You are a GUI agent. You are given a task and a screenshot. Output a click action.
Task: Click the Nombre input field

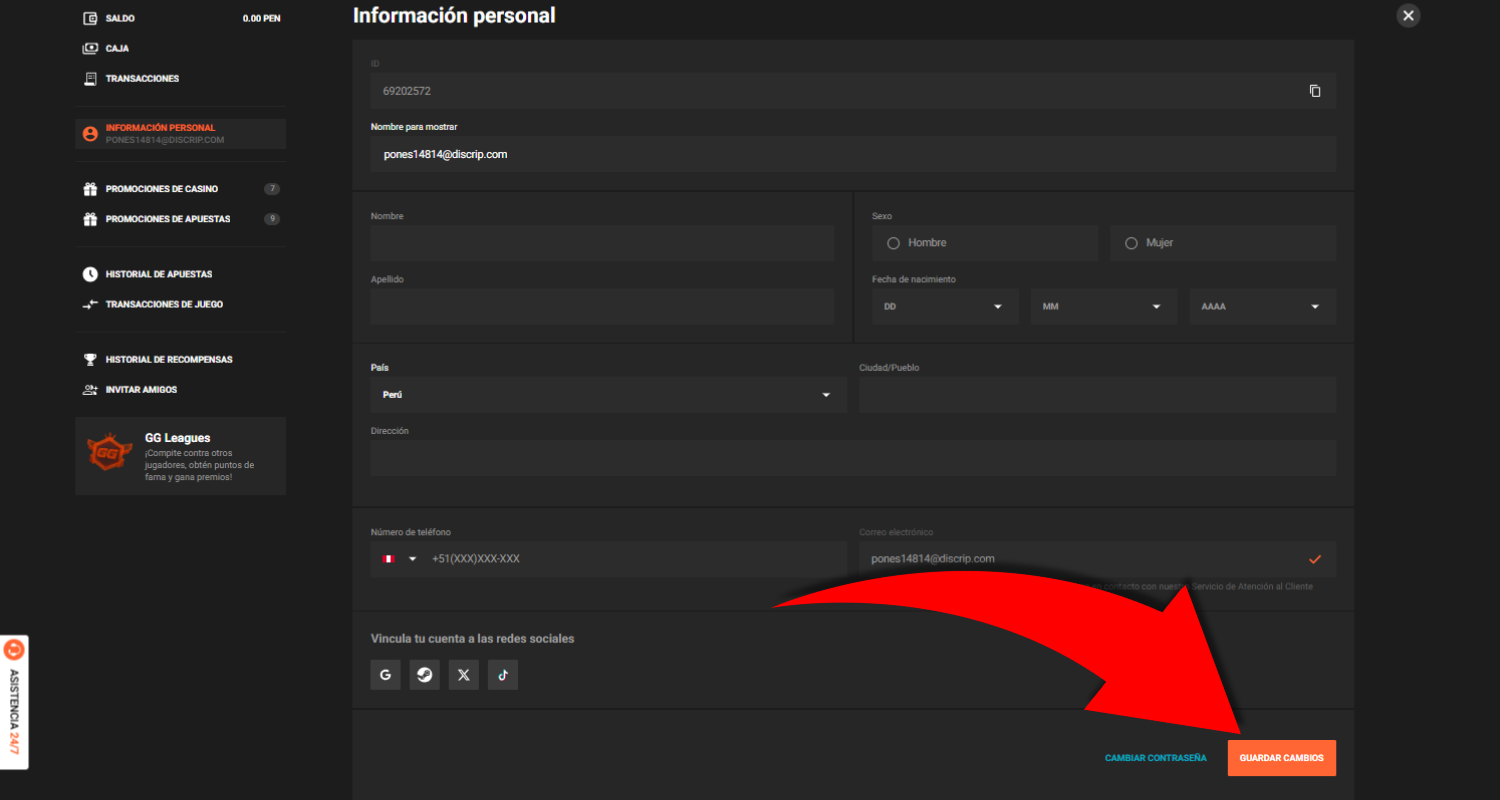click(602, 243)
